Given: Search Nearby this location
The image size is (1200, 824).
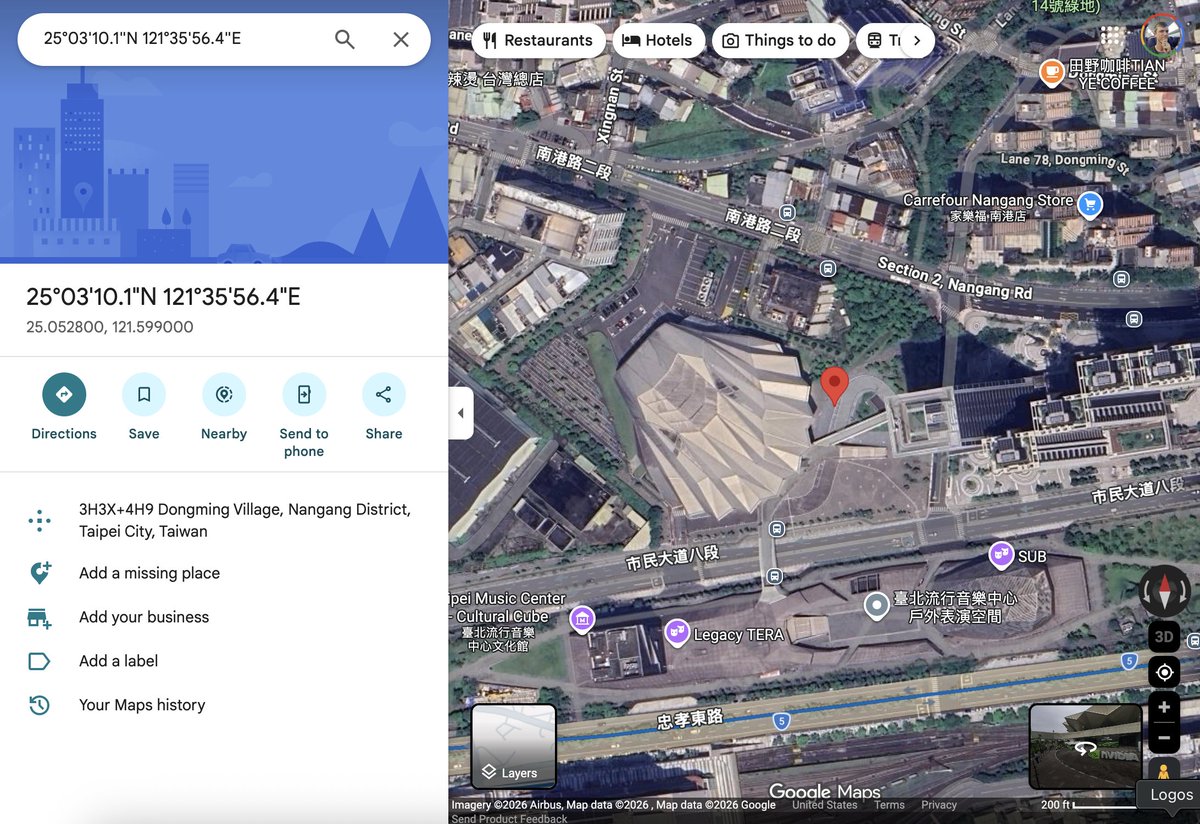Looking at the screenshot, I should click(224, 408).
